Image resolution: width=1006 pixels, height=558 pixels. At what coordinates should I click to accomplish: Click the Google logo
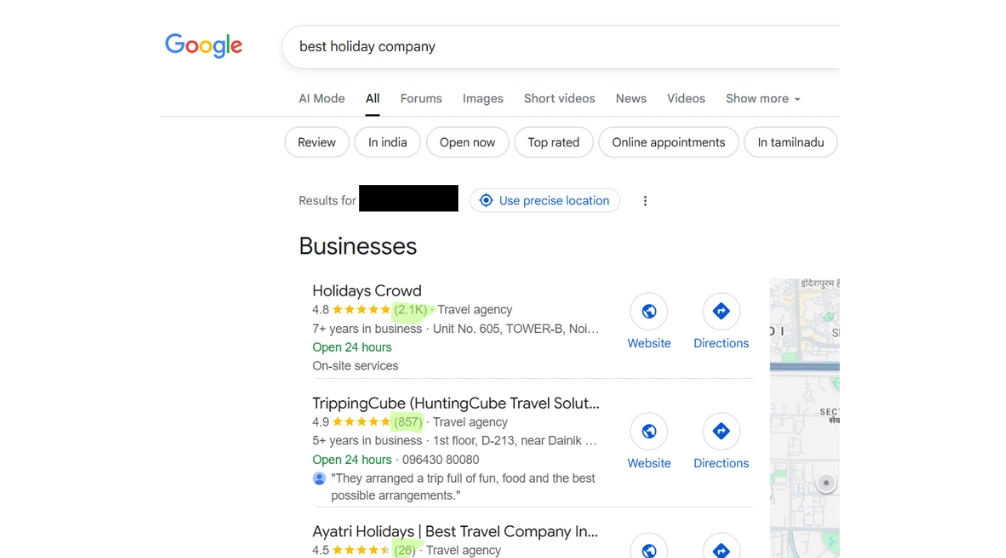pos(203,46)
